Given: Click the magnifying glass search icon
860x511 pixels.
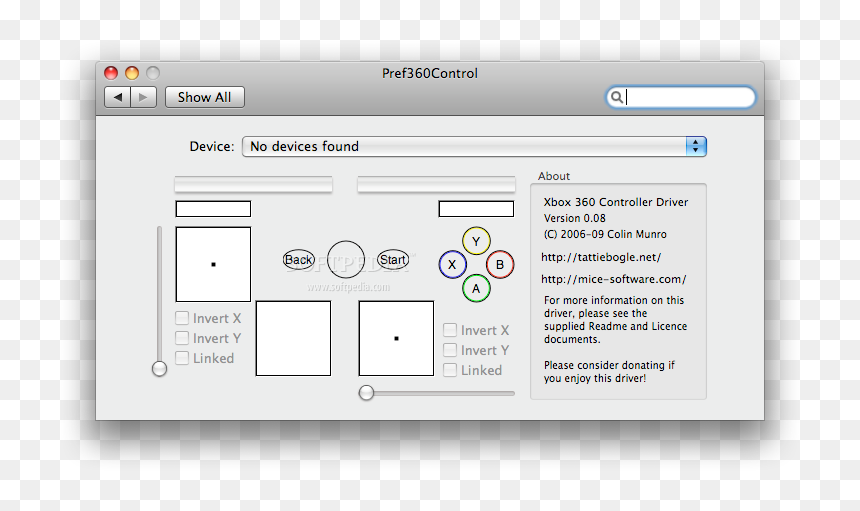Looking at the screenshot, I should (x=616, y=97).
